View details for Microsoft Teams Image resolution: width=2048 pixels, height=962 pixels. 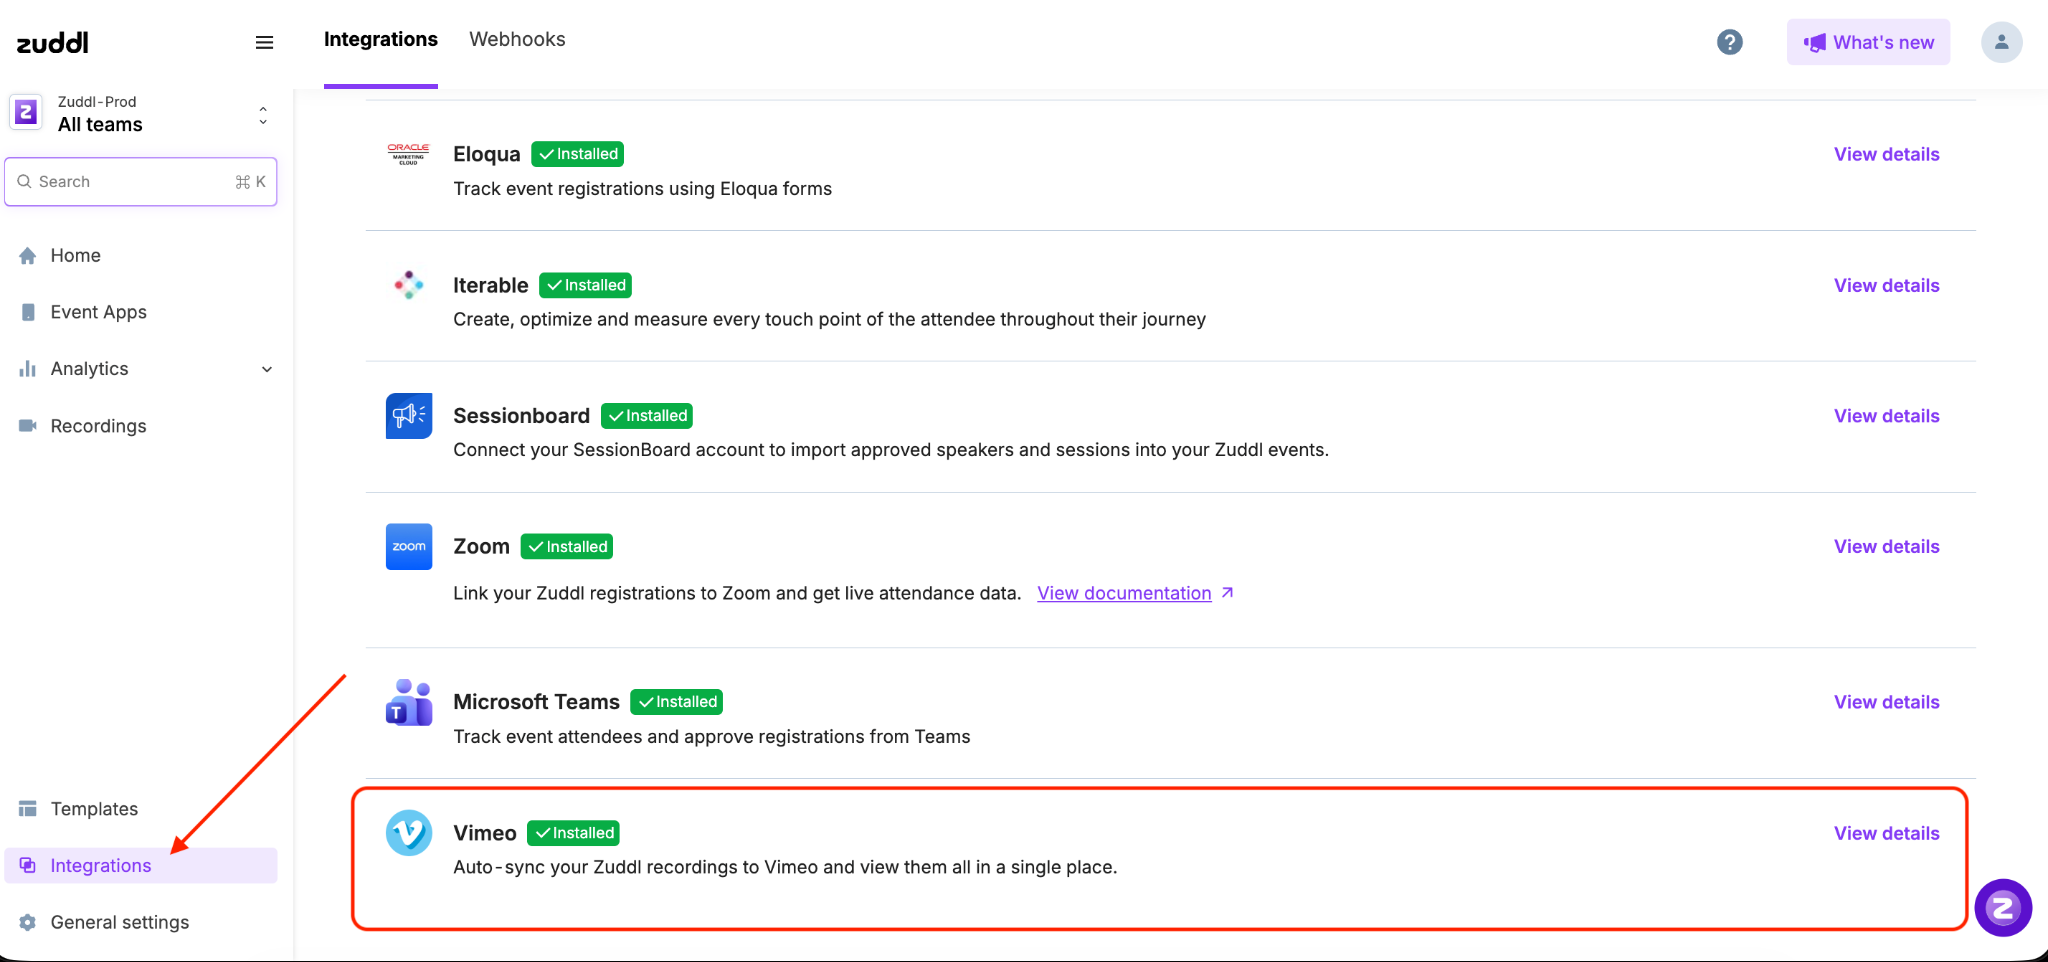[x=1886, y=702]
